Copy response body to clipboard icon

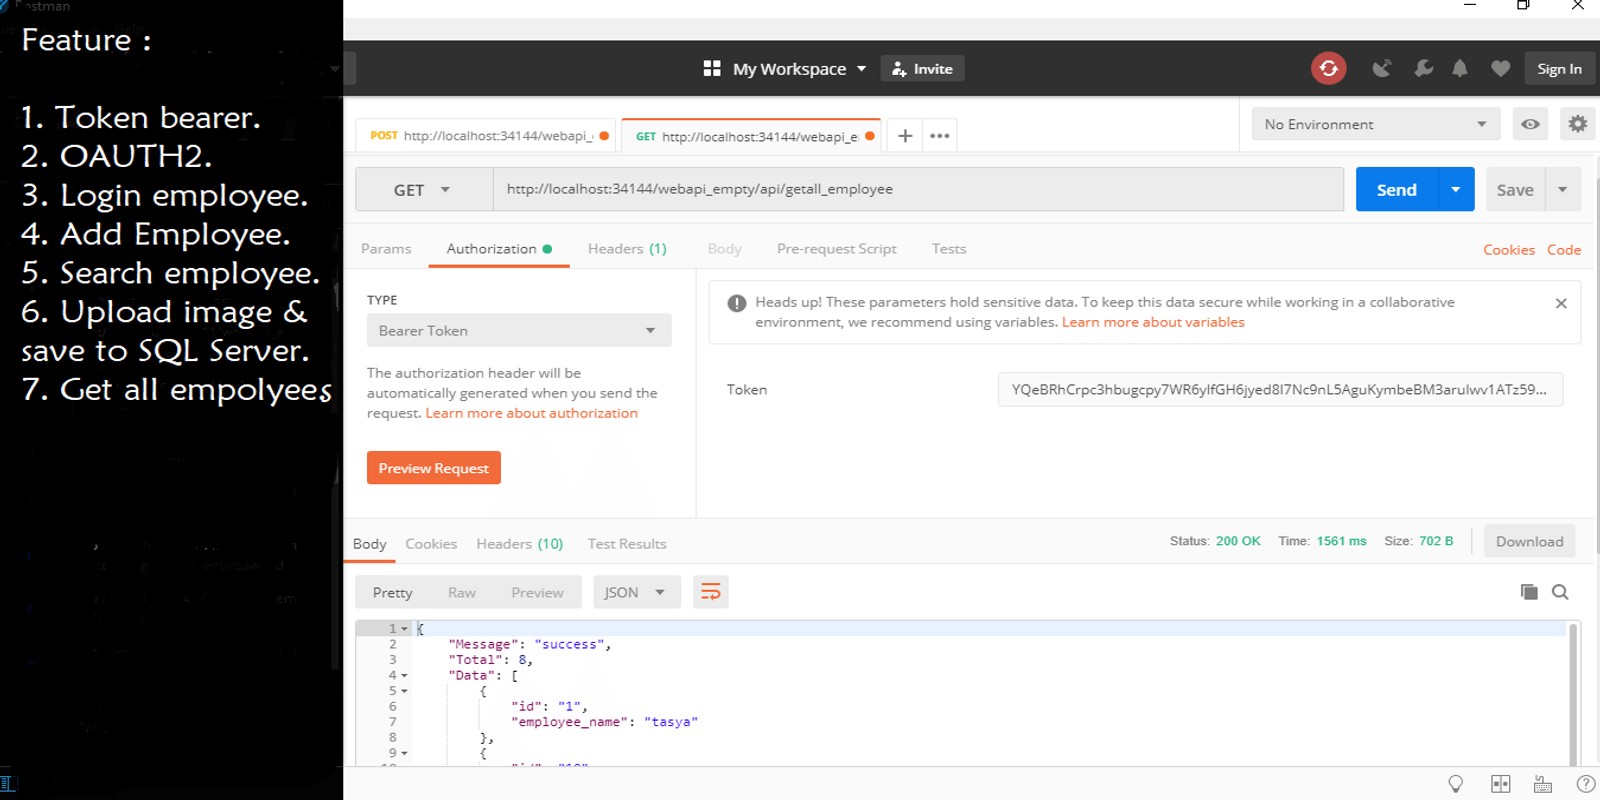pos(1528,592)
